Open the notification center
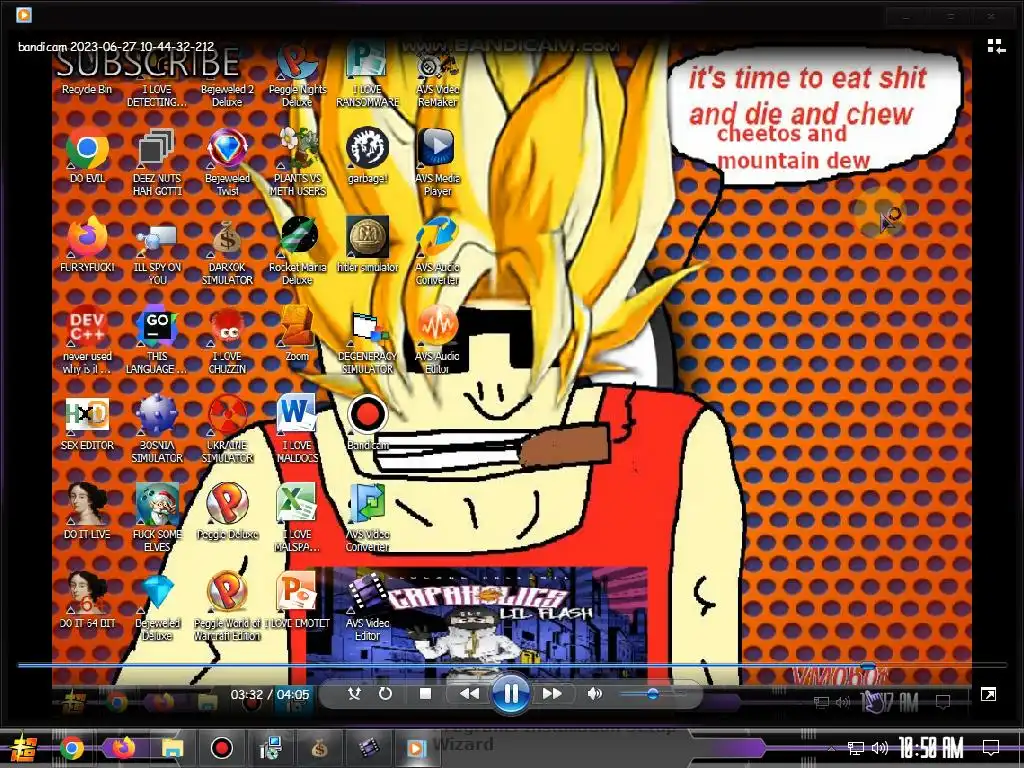The image size is (1024, 768). pyautogui.click(x=991, y=748)
